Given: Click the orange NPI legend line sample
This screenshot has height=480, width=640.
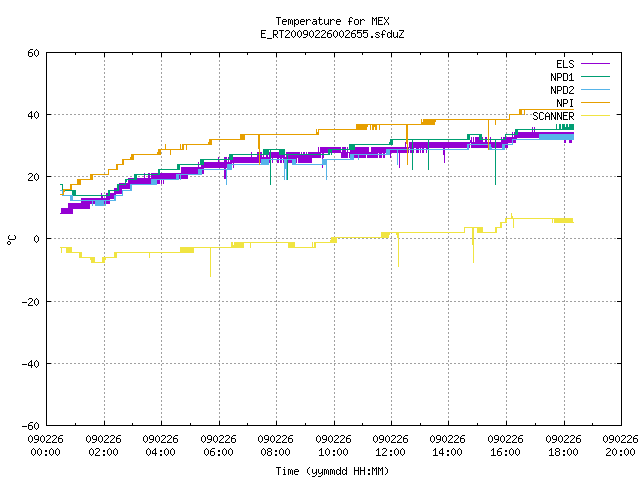Looking at the screenshot, I should tap(595, 103).
